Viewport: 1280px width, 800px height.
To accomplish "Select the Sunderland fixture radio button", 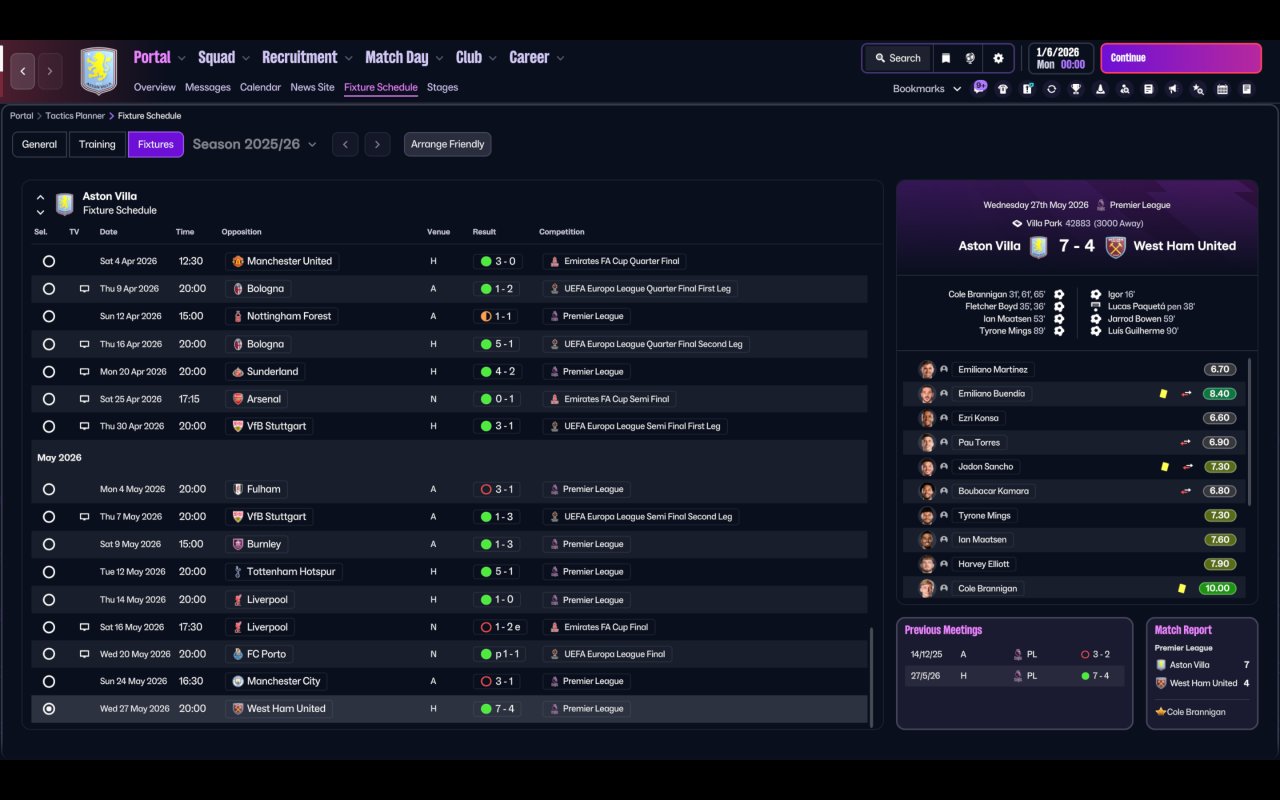I will (x=49, y=371).
